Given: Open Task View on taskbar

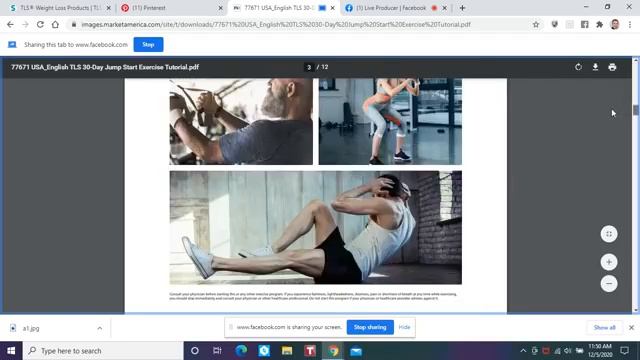Looking at the screenshot, I should click(217, 351).
